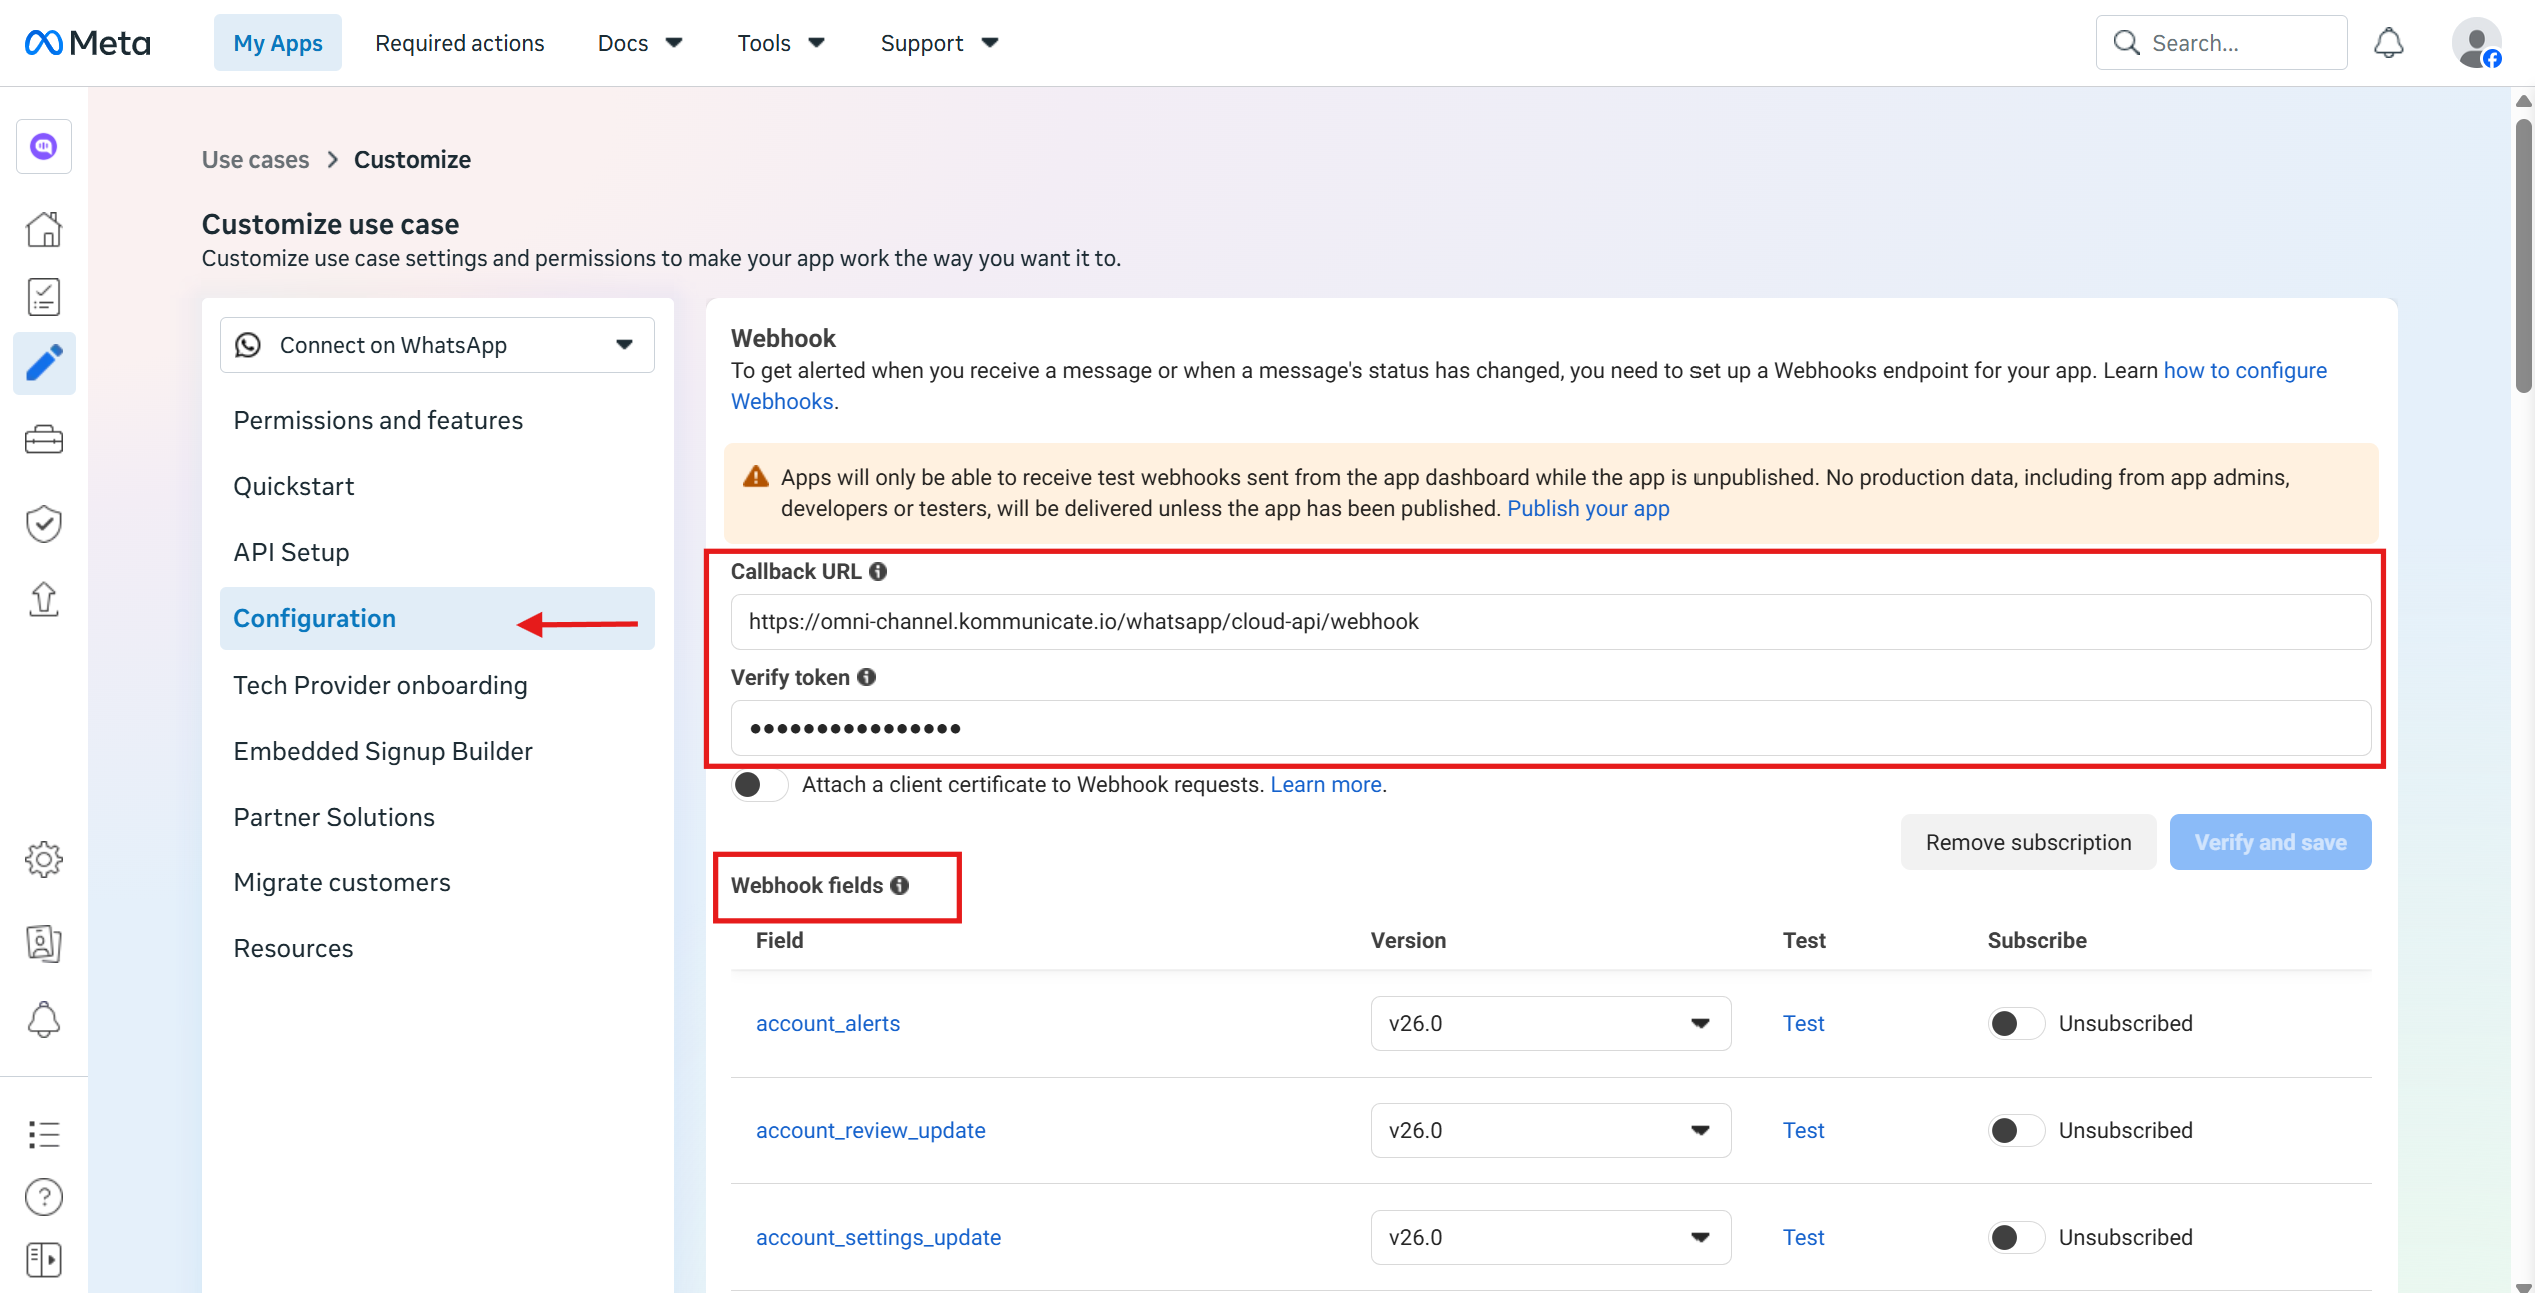Open the how to configure Webhooks link

(2245, 371)
